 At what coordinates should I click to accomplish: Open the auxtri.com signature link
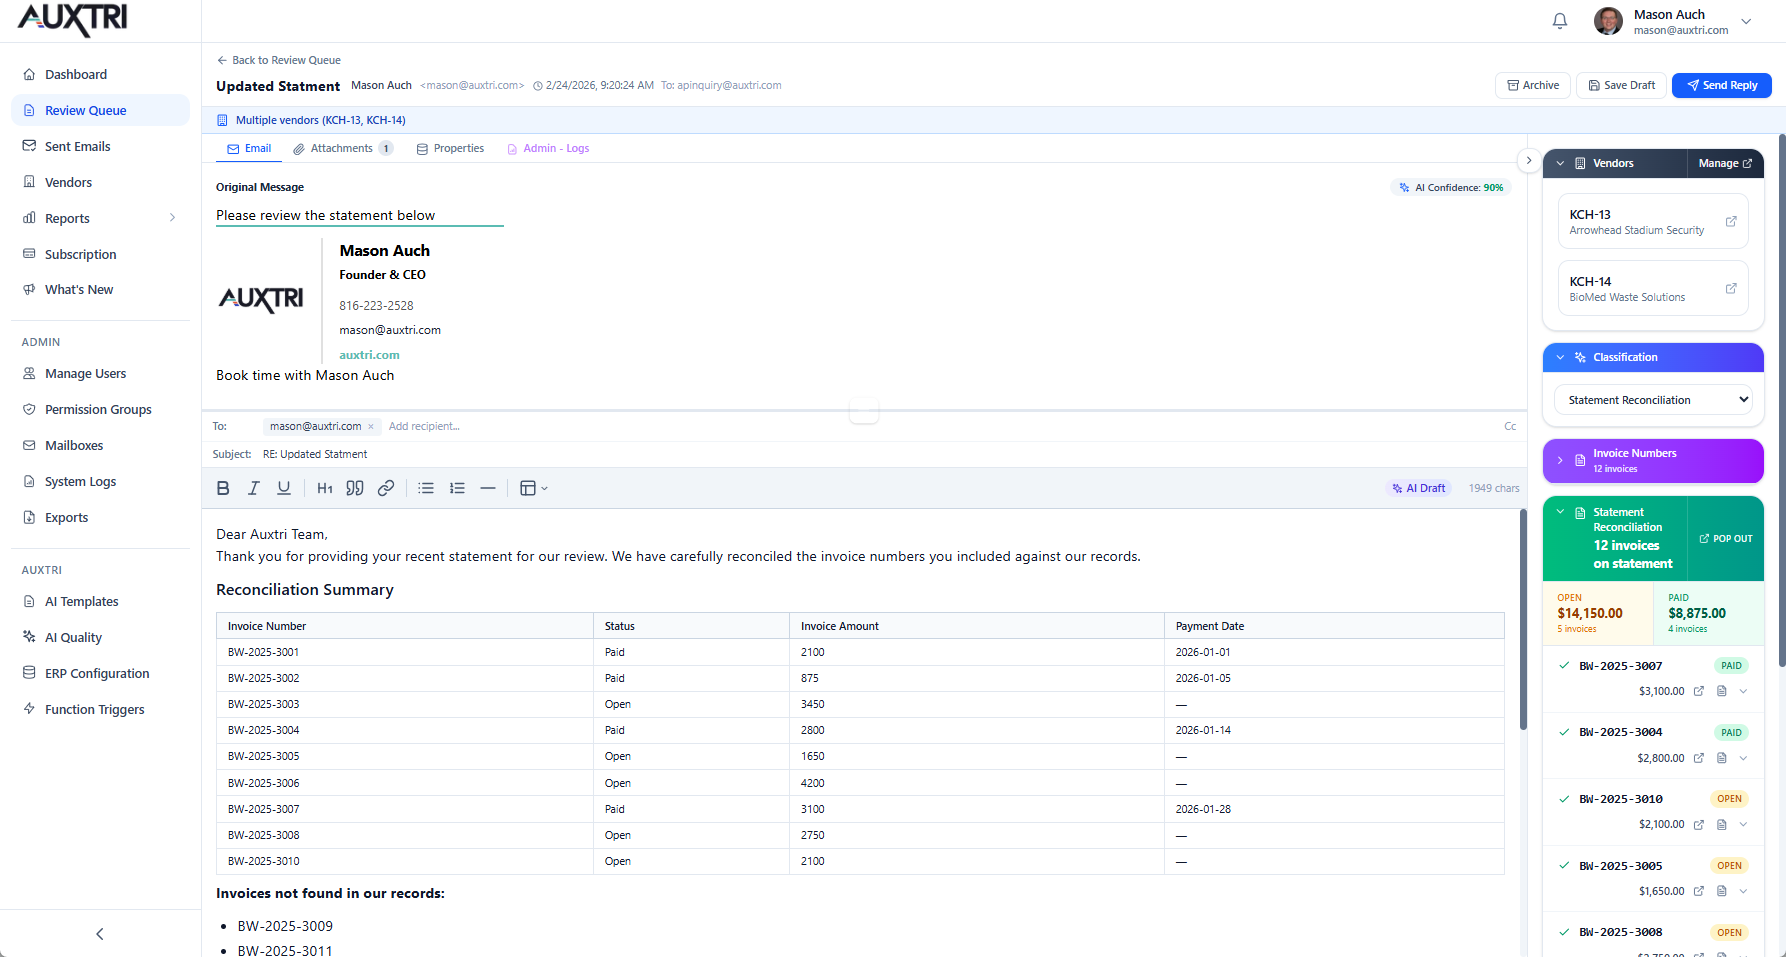point(369,355)
